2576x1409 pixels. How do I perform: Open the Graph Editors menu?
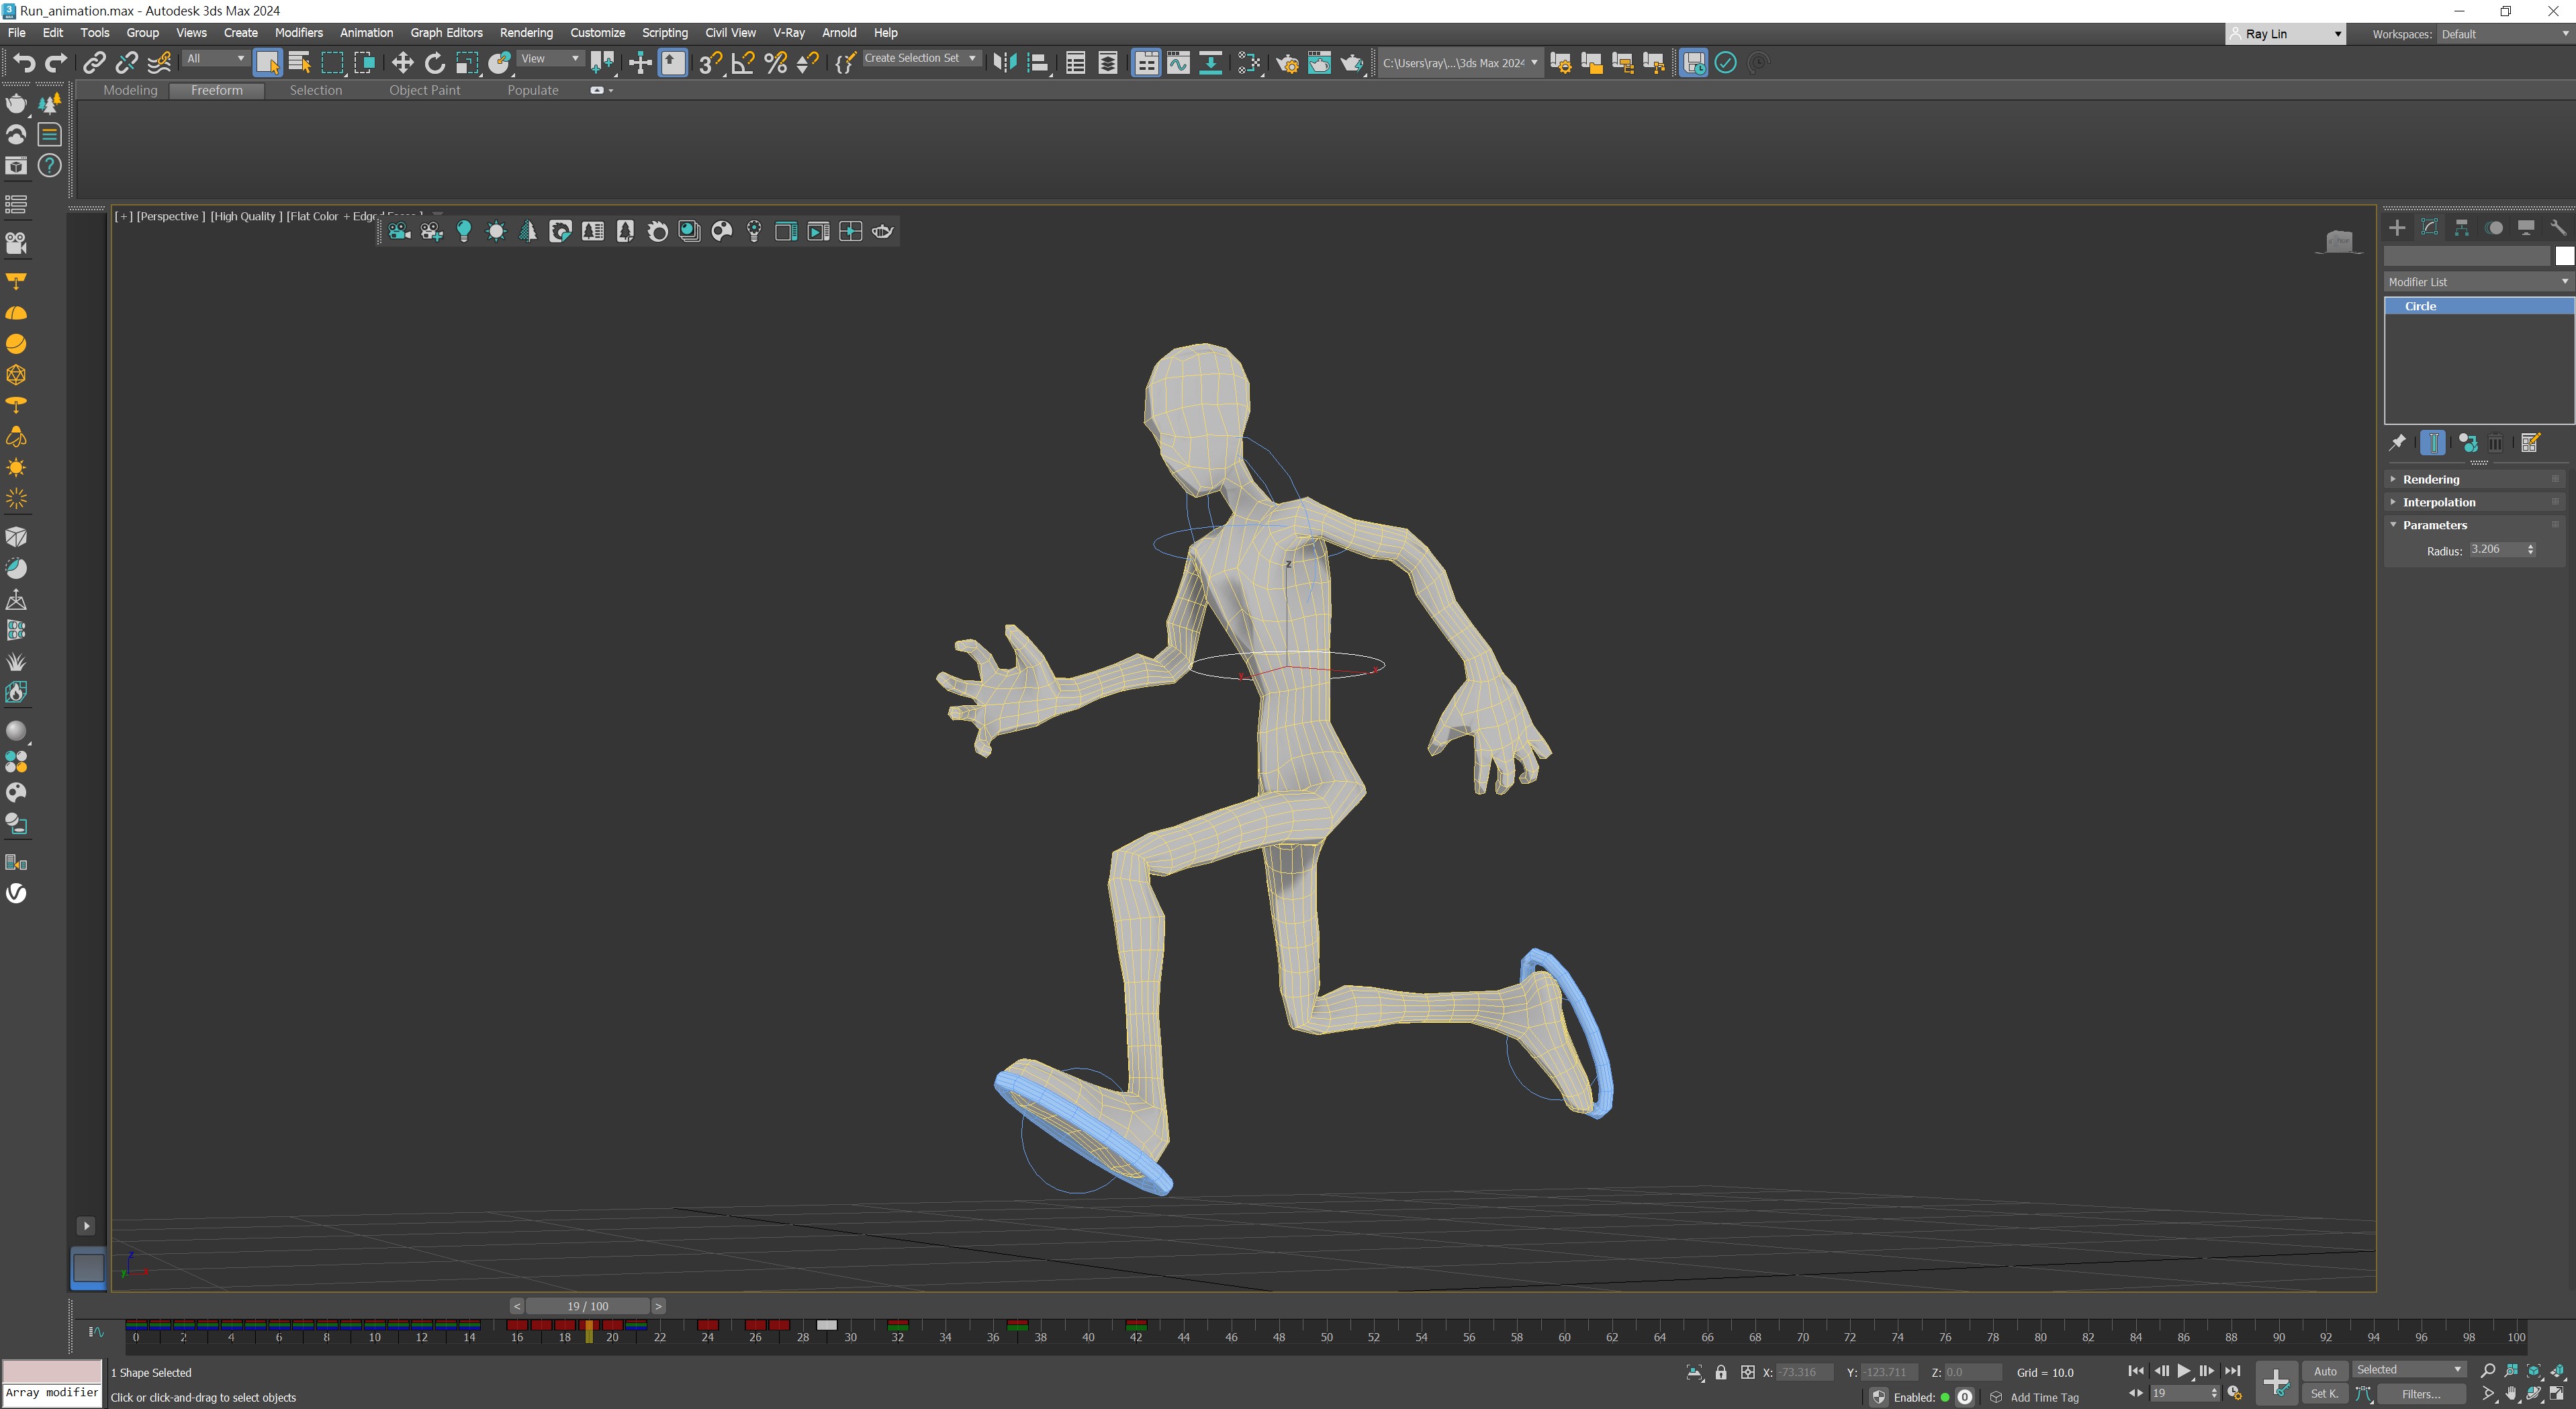[x=446, y=33]
